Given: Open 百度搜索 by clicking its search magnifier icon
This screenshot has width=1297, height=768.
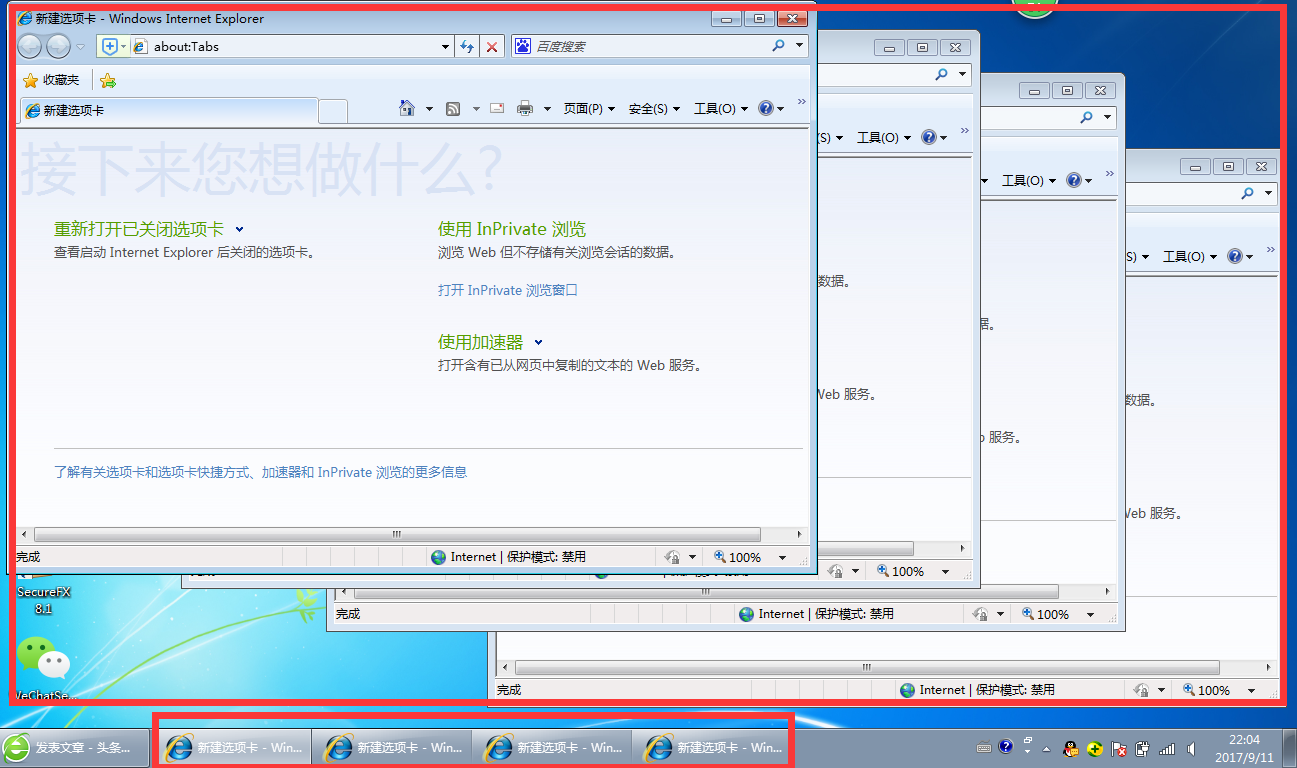Looking at the screenshot, I should coord(776,46).
